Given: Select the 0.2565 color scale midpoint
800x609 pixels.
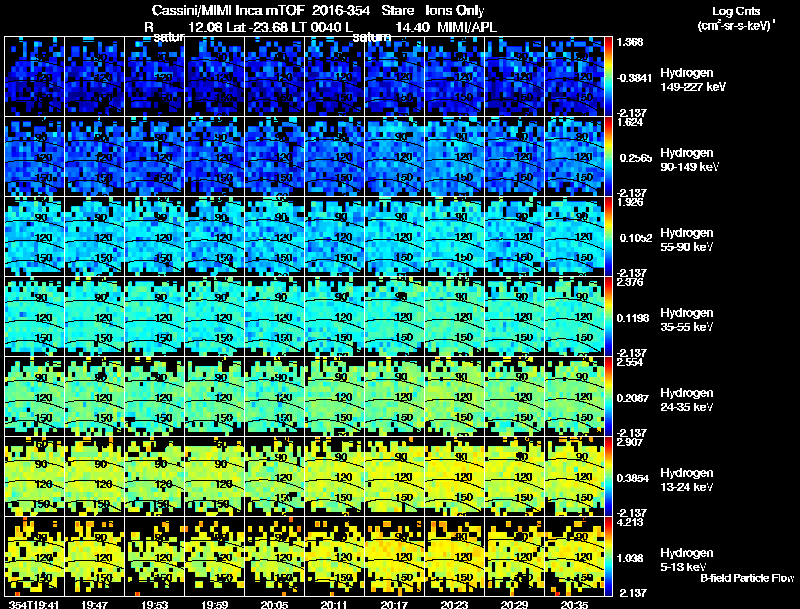Looking at the screenshot, I should click(x=636, y=158).
